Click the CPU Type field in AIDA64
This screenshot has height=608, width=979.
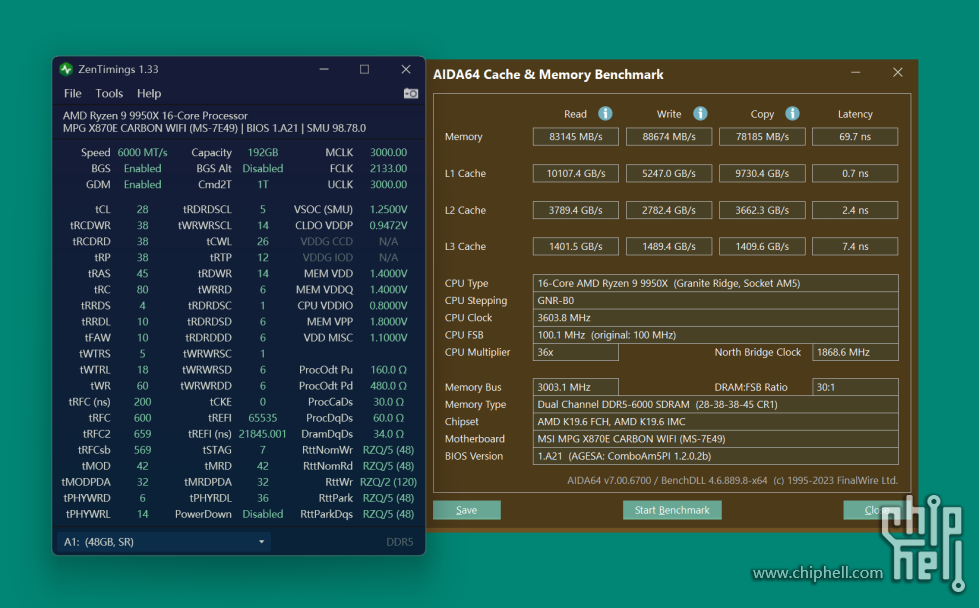click(x=716, y=283)
